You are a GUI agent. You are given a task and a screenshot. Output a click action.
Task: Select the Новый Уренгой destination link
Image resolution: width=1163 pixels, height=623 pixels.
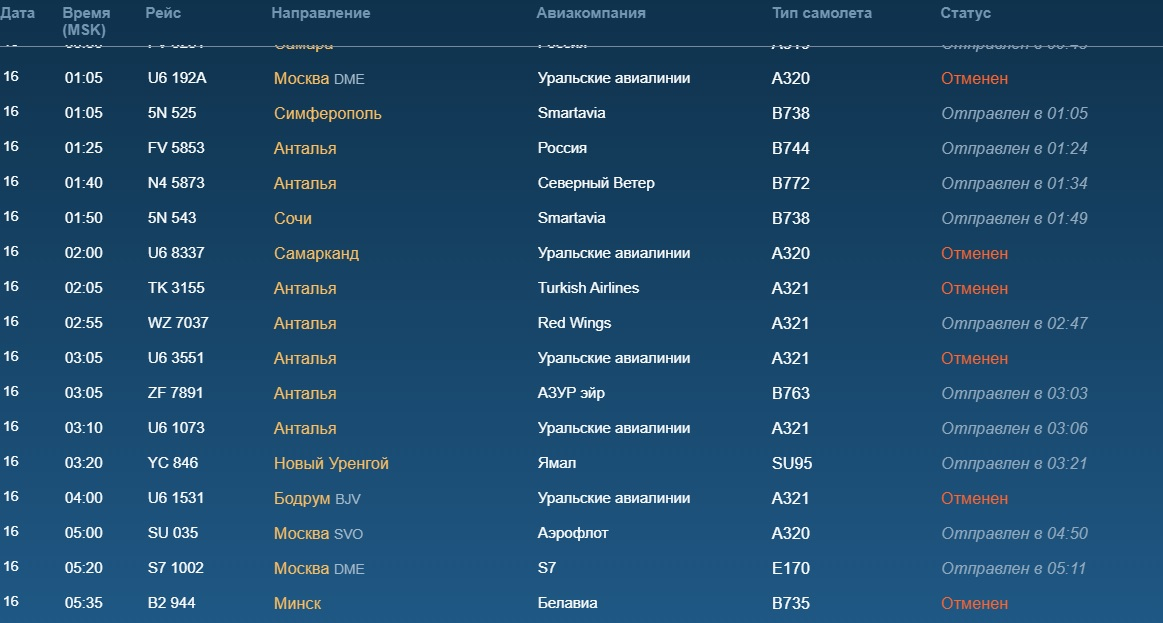coord(332,464)
